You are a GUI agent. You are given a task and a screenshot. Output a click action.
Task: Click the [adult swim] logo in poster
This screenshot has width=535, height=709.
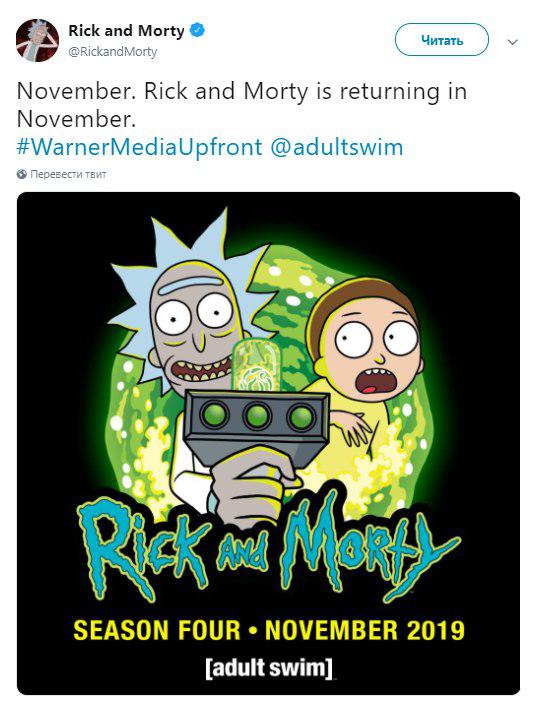269,668
